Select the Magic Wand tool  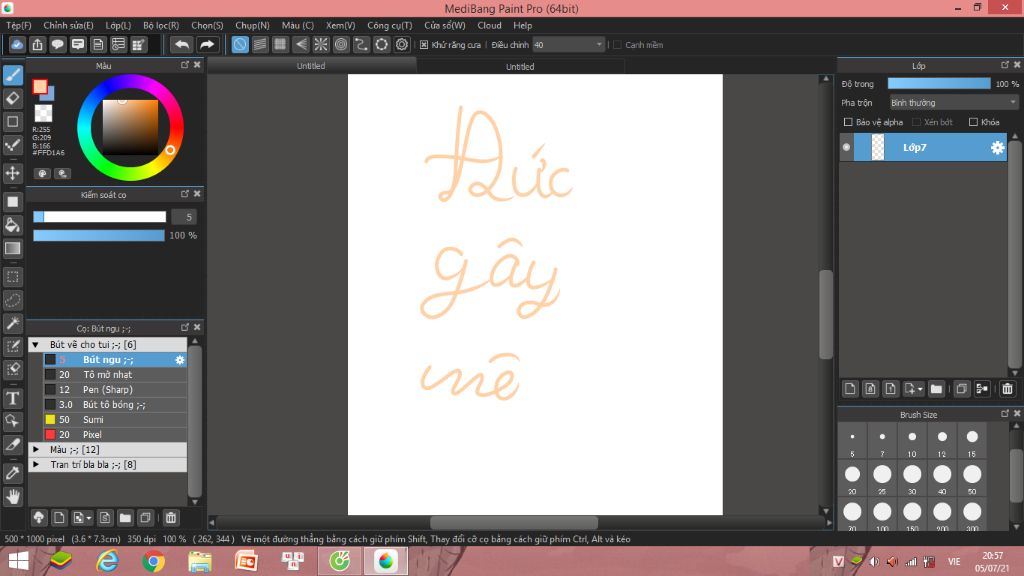pos(12,323)
